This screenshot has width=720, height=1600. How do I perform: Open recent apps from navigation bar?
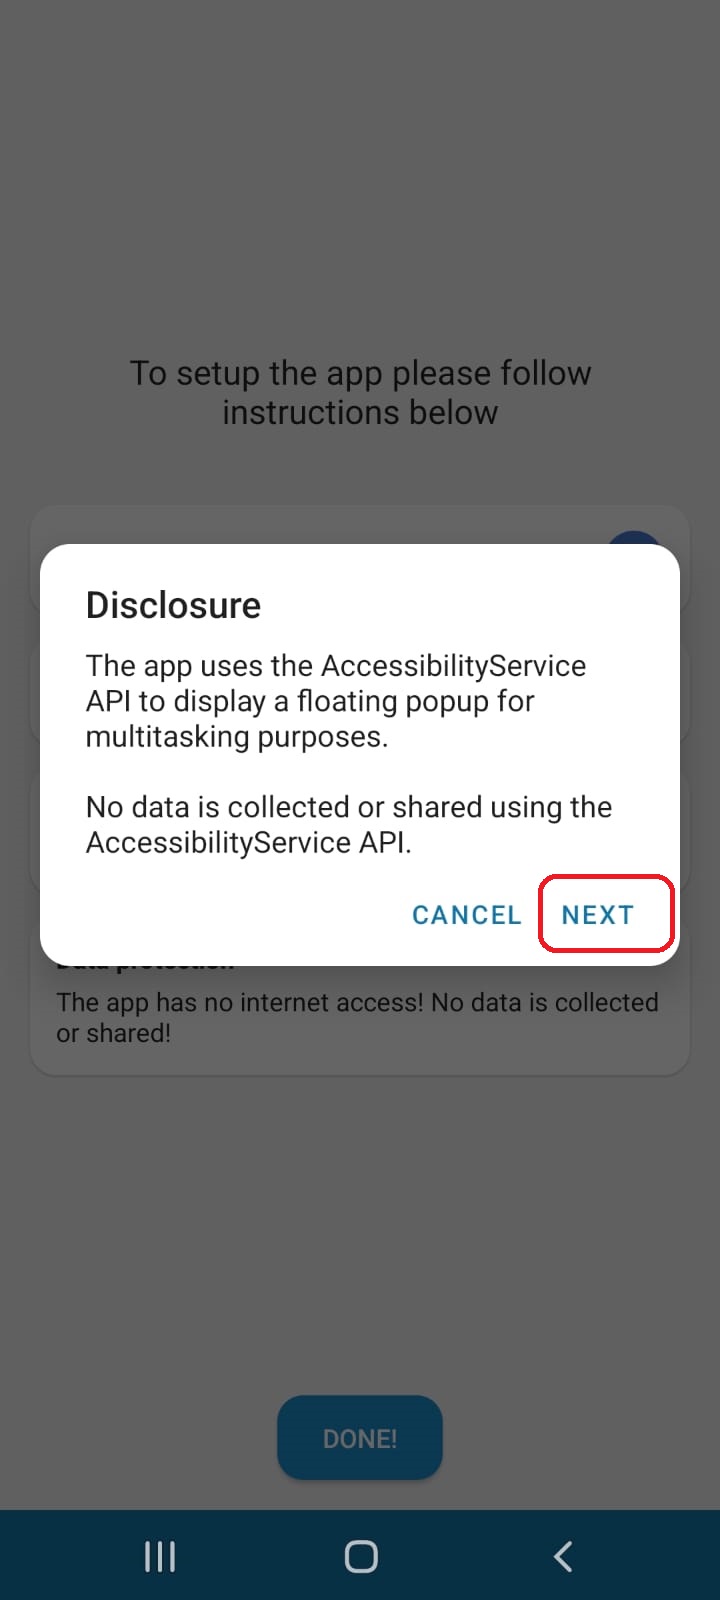click(x=160, y=1556)
